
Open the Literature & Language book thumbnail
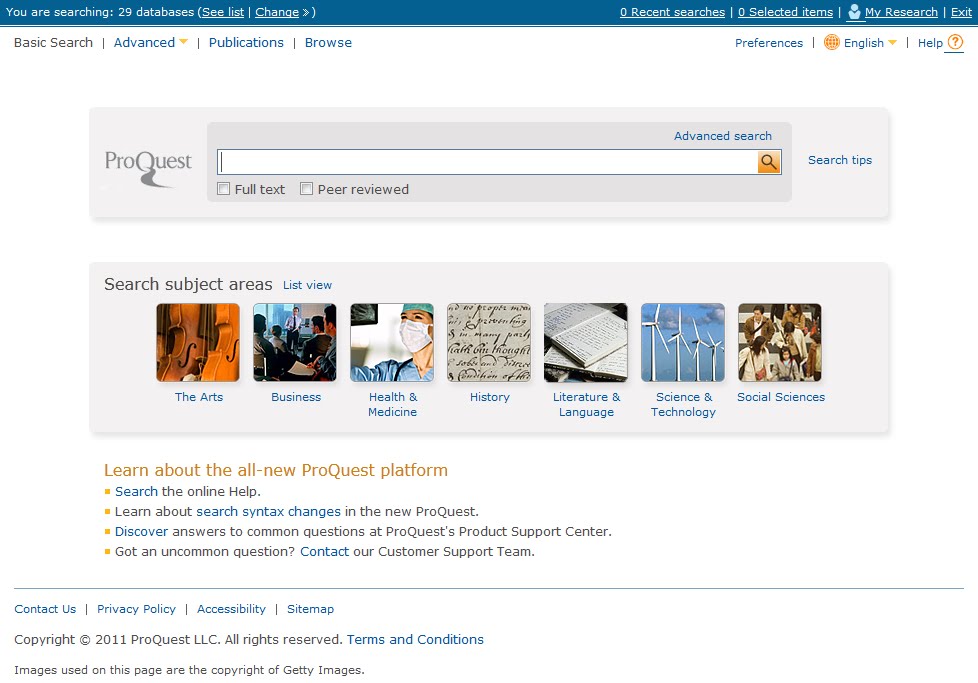586,342
